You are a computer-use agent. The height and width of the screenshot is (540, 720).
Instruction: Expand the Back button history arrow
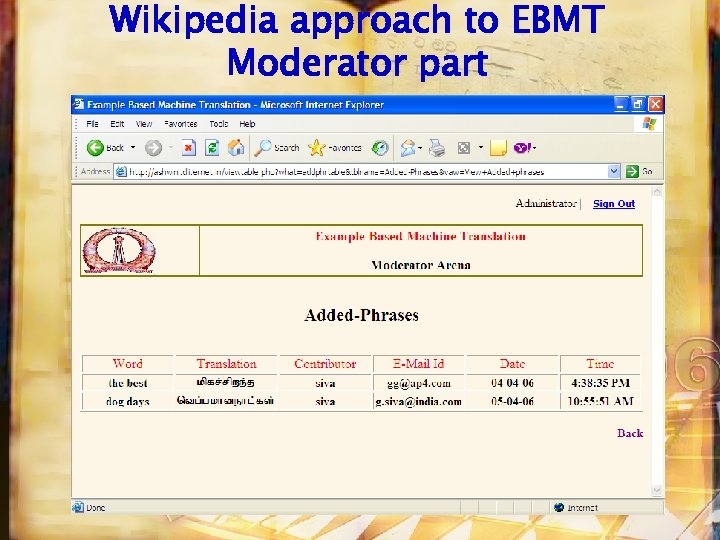coord(133,147)
